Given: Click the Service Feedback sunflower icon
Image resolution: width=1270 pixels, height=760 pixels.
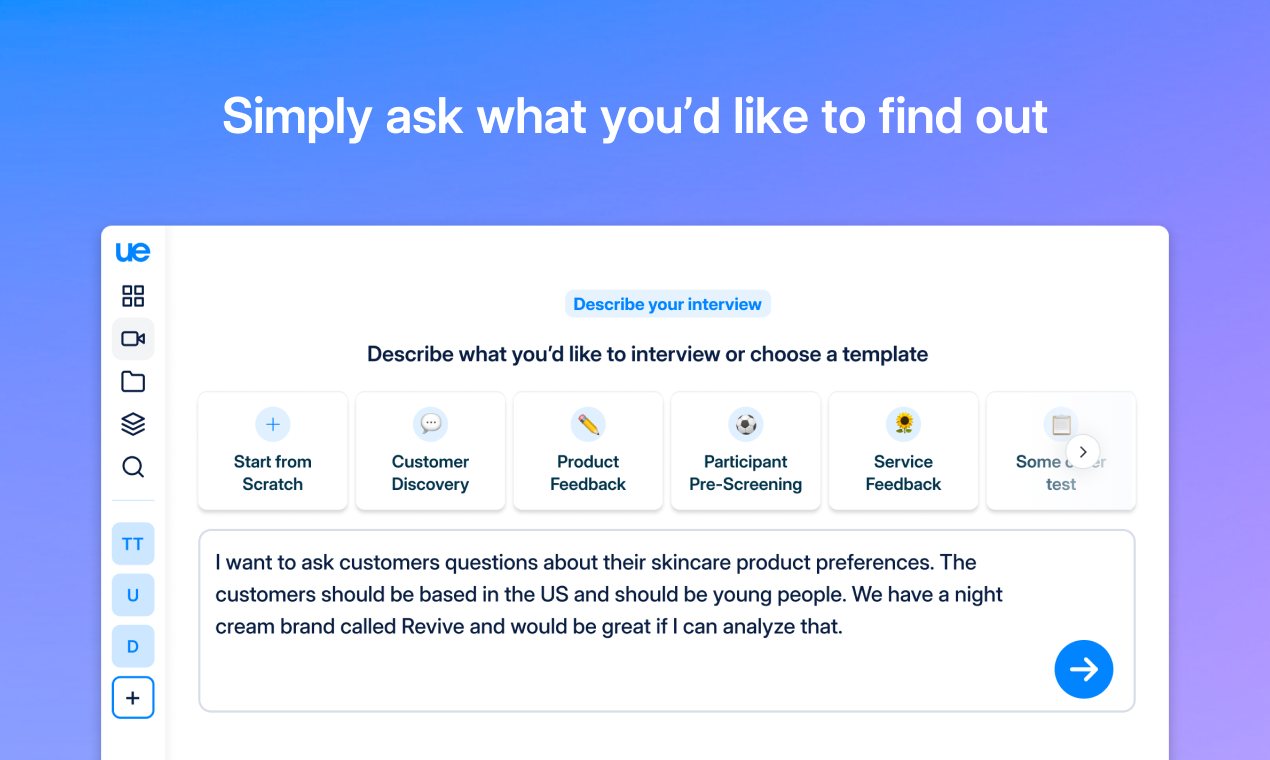Looking at the screenshot, I should [x=903, y=423].
